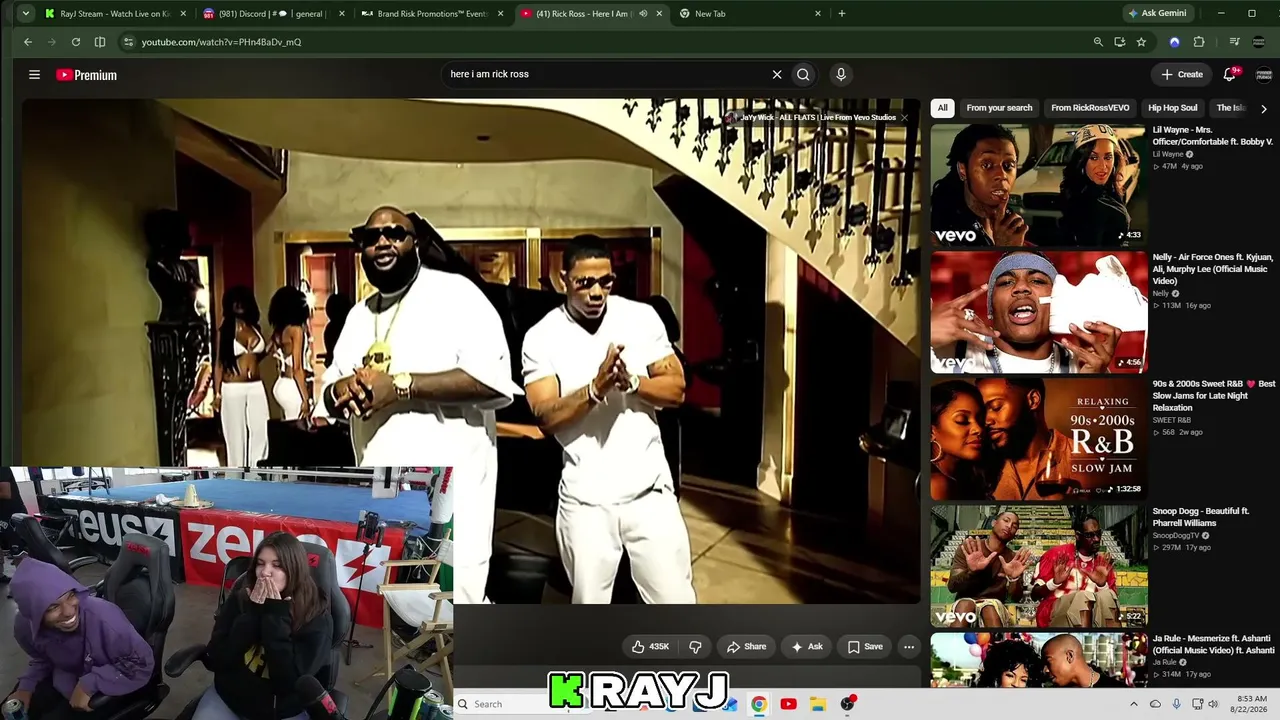
Task: Switch to Brand Risk Promotions tab
Action: click(x=432, y=14)
